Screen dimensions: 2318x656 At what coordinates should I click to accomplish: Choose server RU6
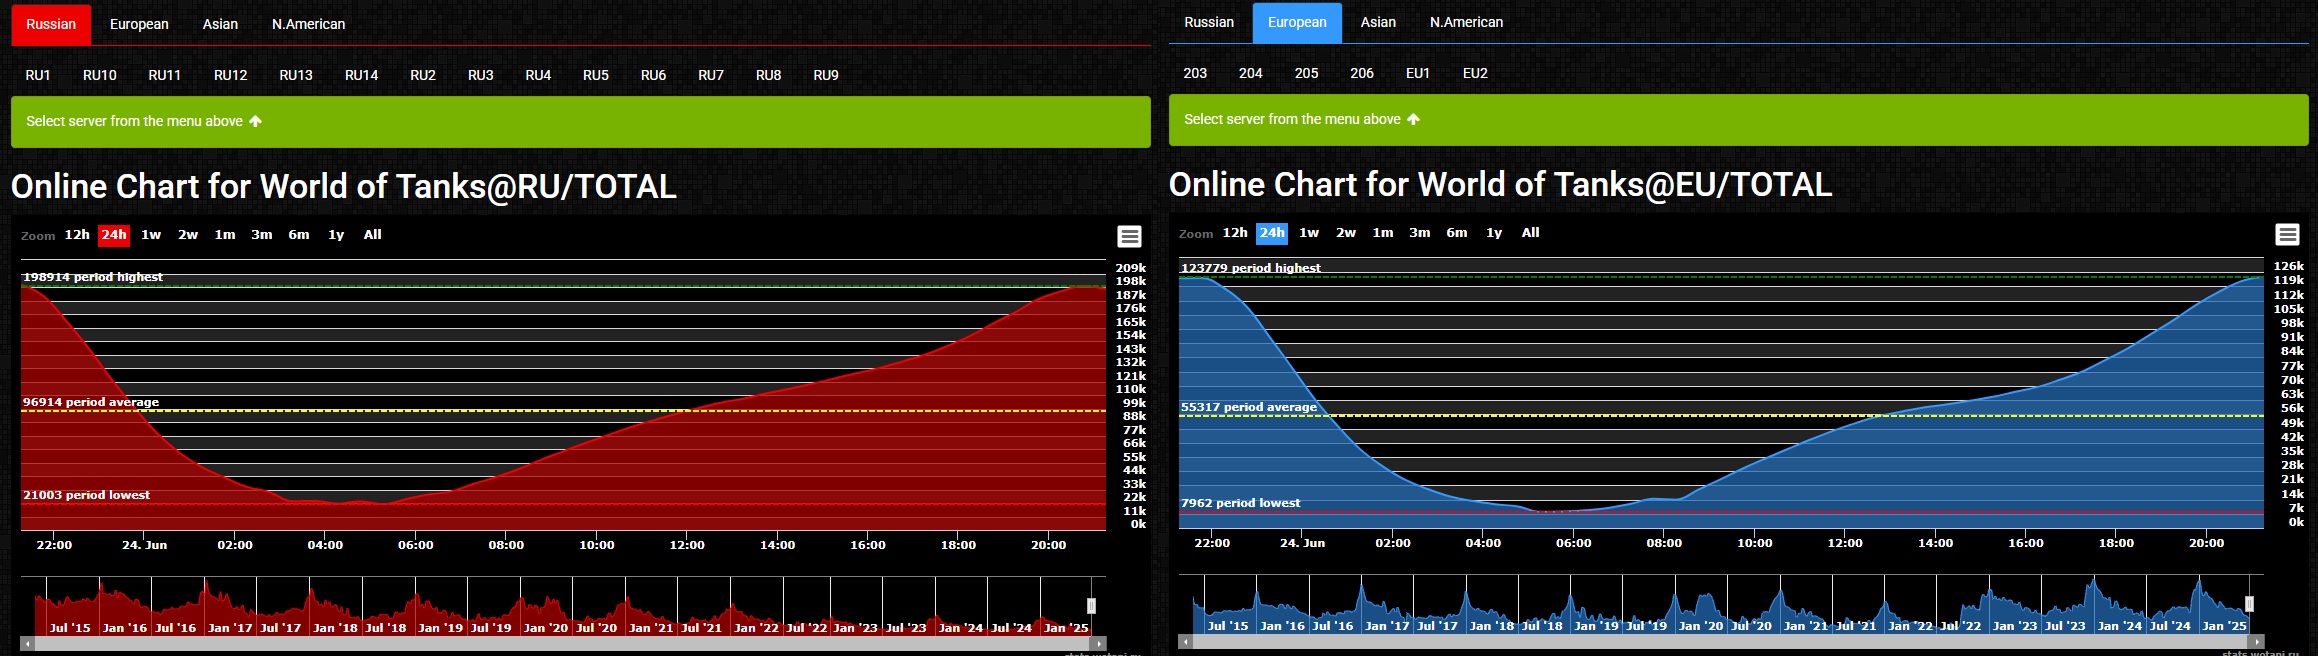(653, 75)
